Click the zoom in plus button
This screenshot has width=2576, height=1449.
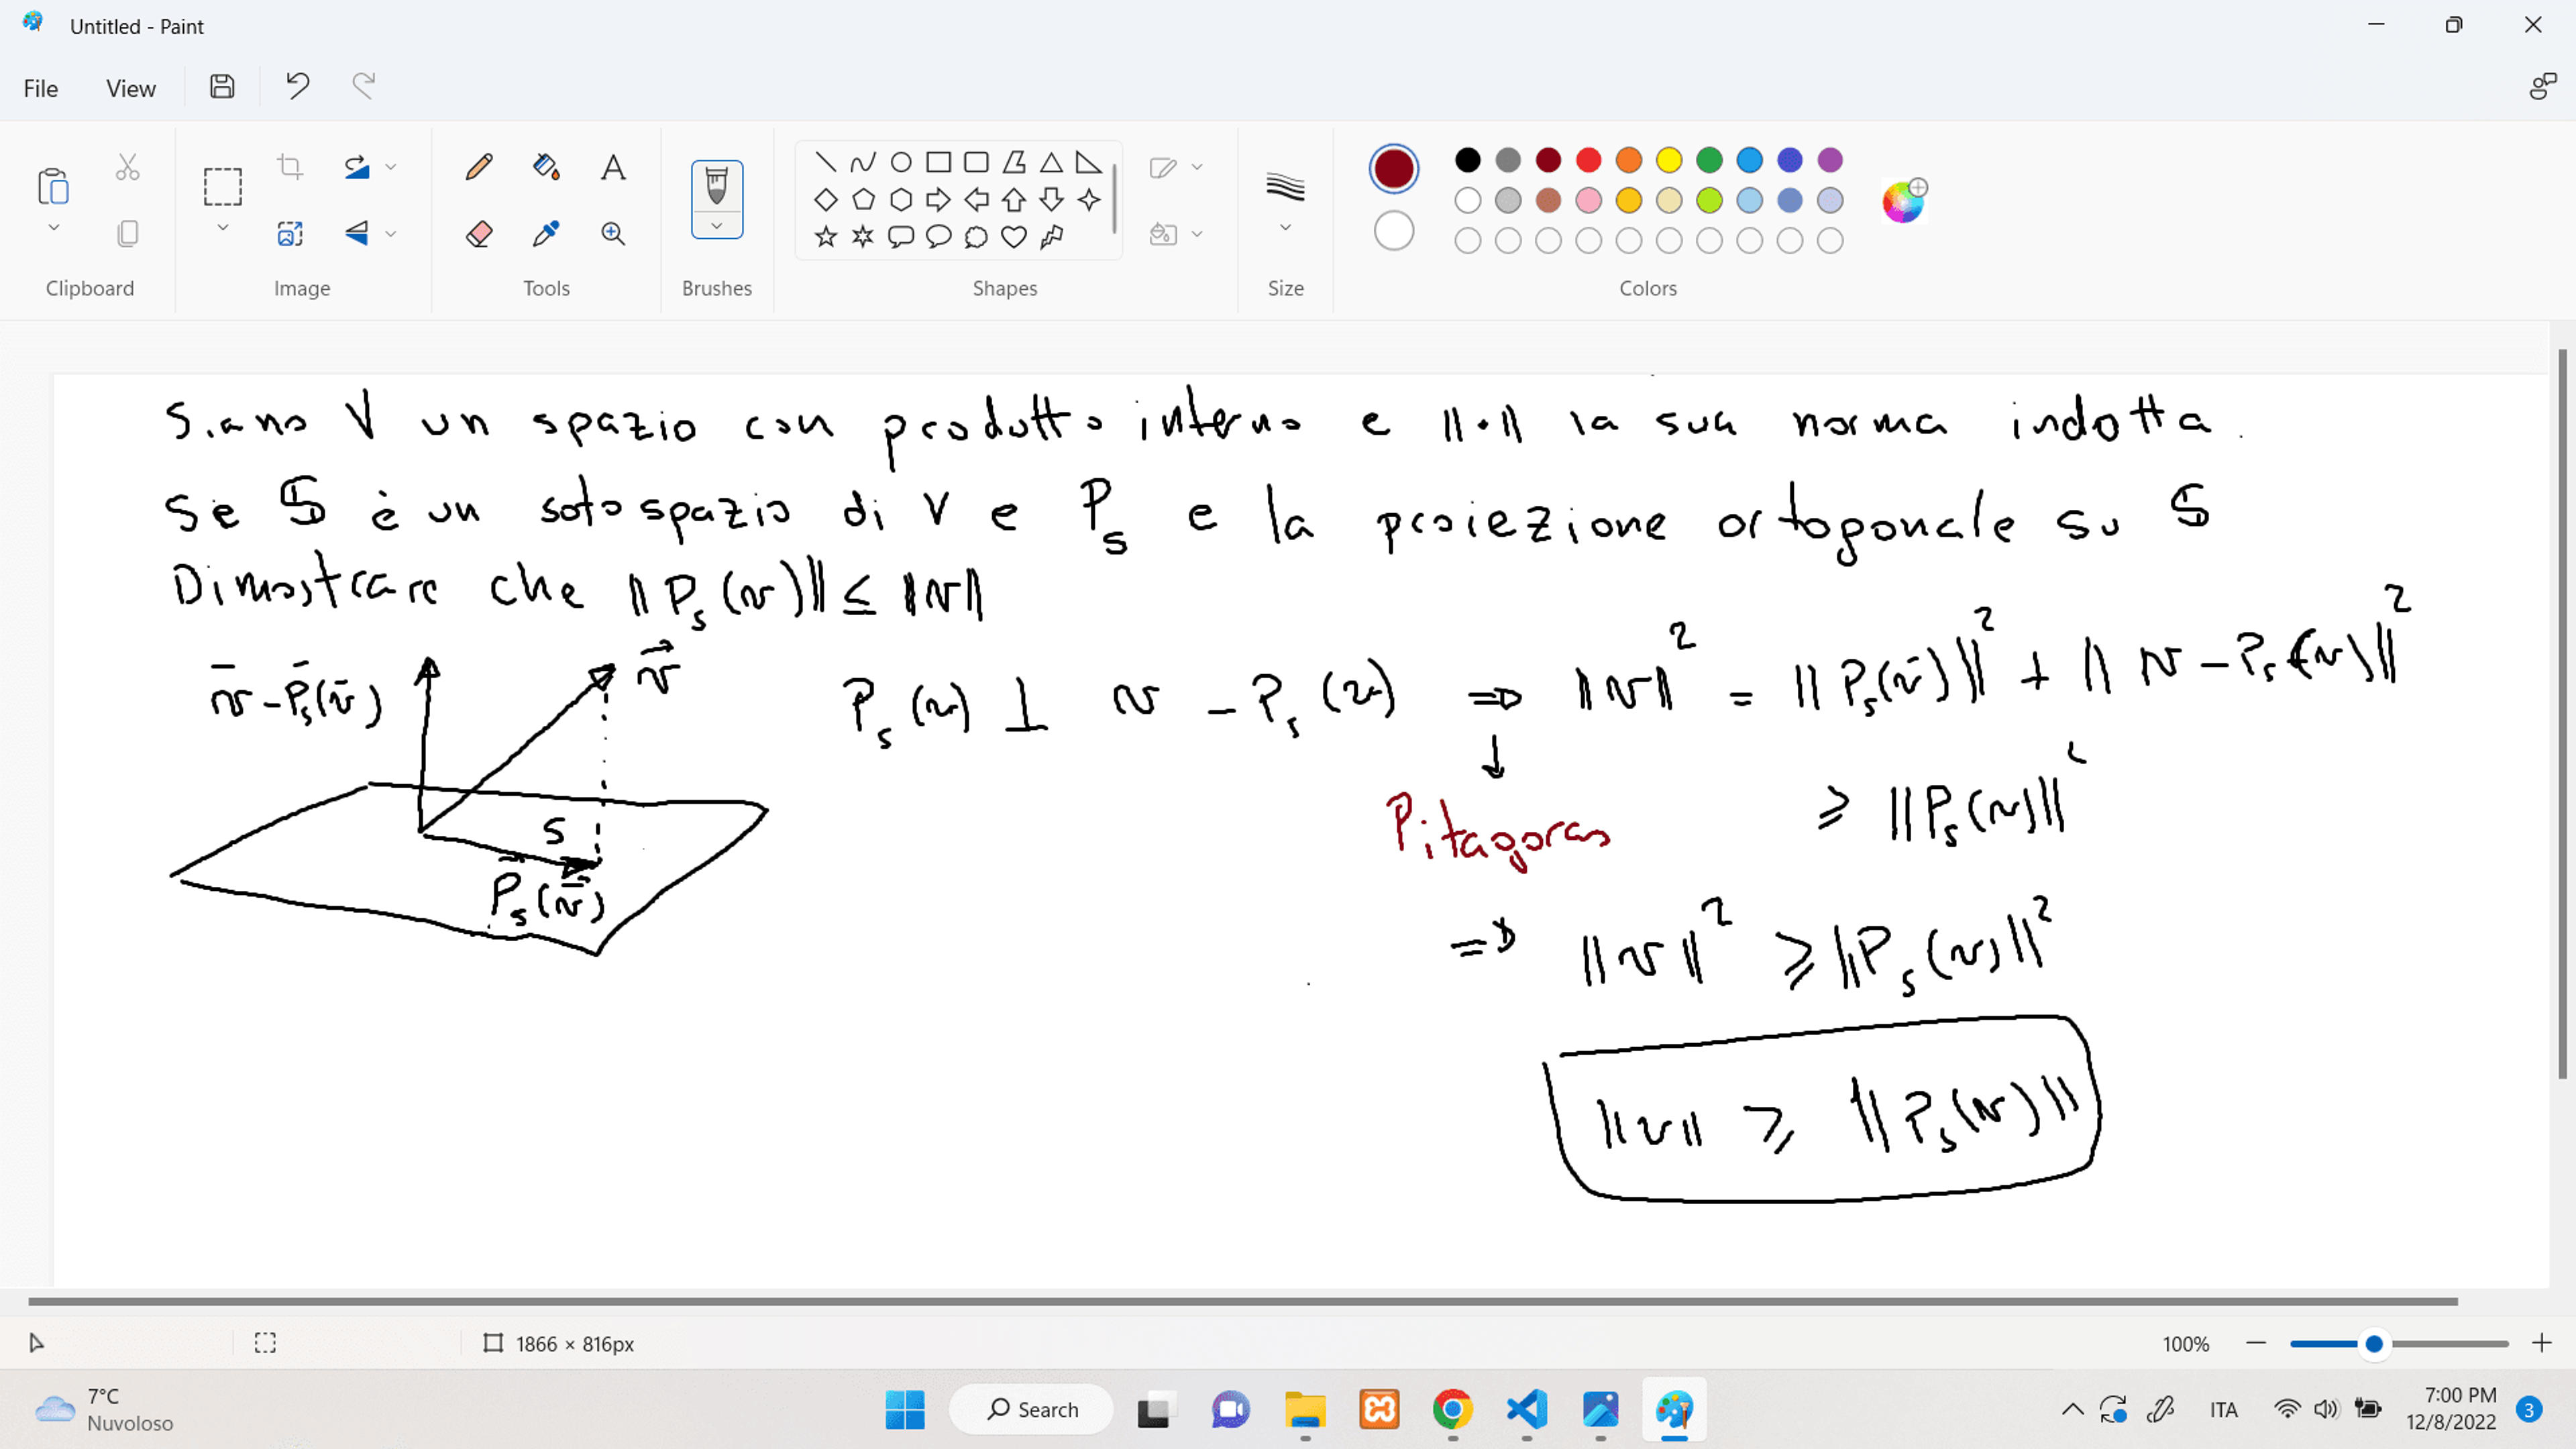2541,1343
